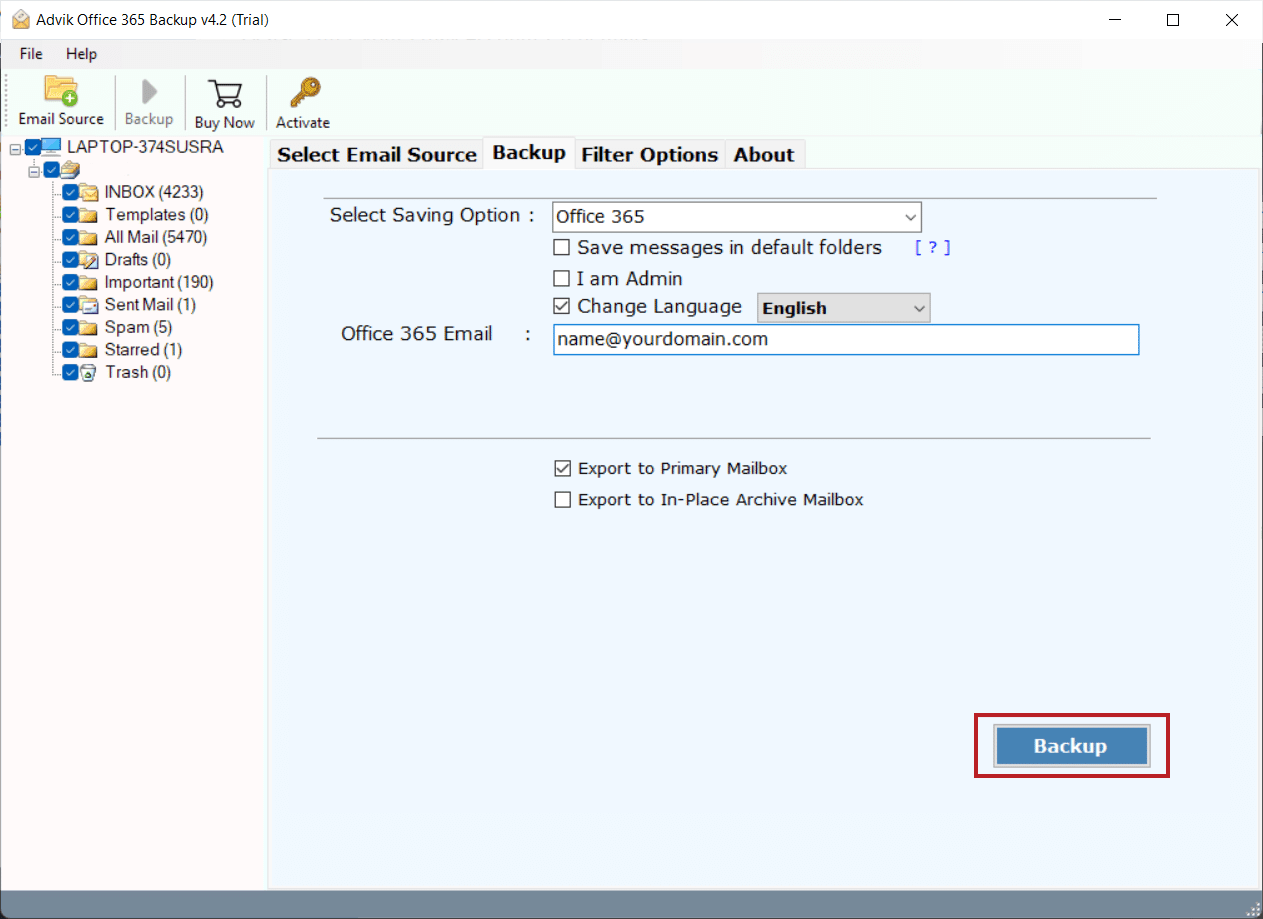Select the Trash (0) tree item
Viewport: 1263px width, 919px height.
pos(138,372)
